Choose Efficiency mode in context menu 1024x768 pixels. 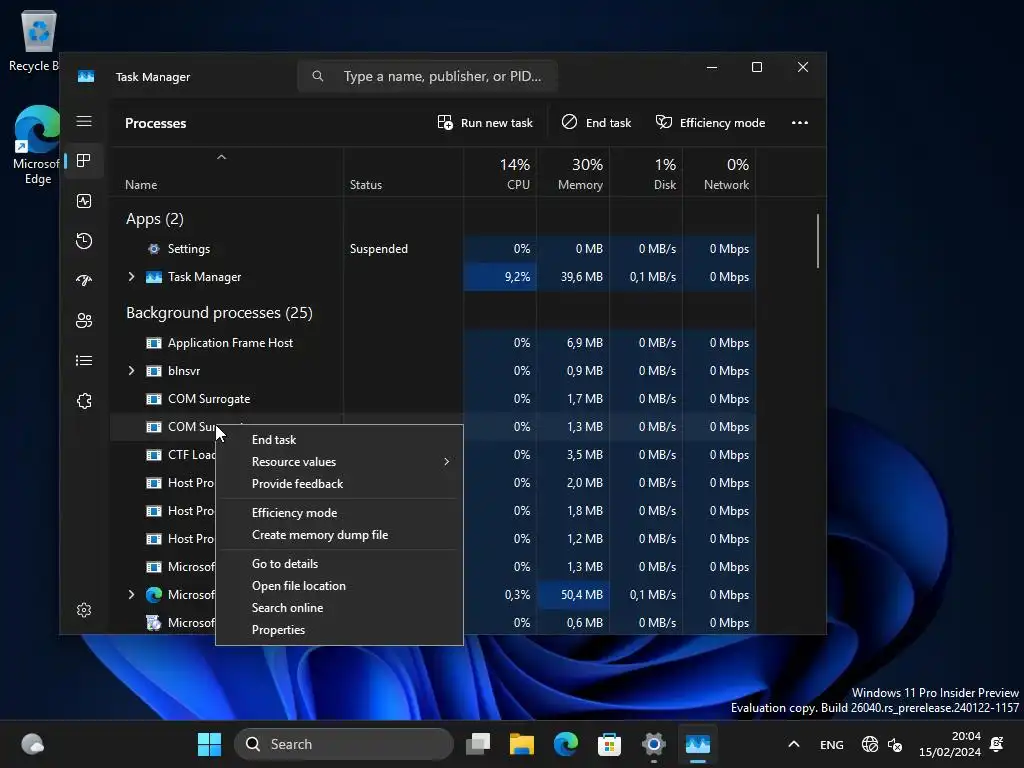pyautogui.click(x=339, y=513)
